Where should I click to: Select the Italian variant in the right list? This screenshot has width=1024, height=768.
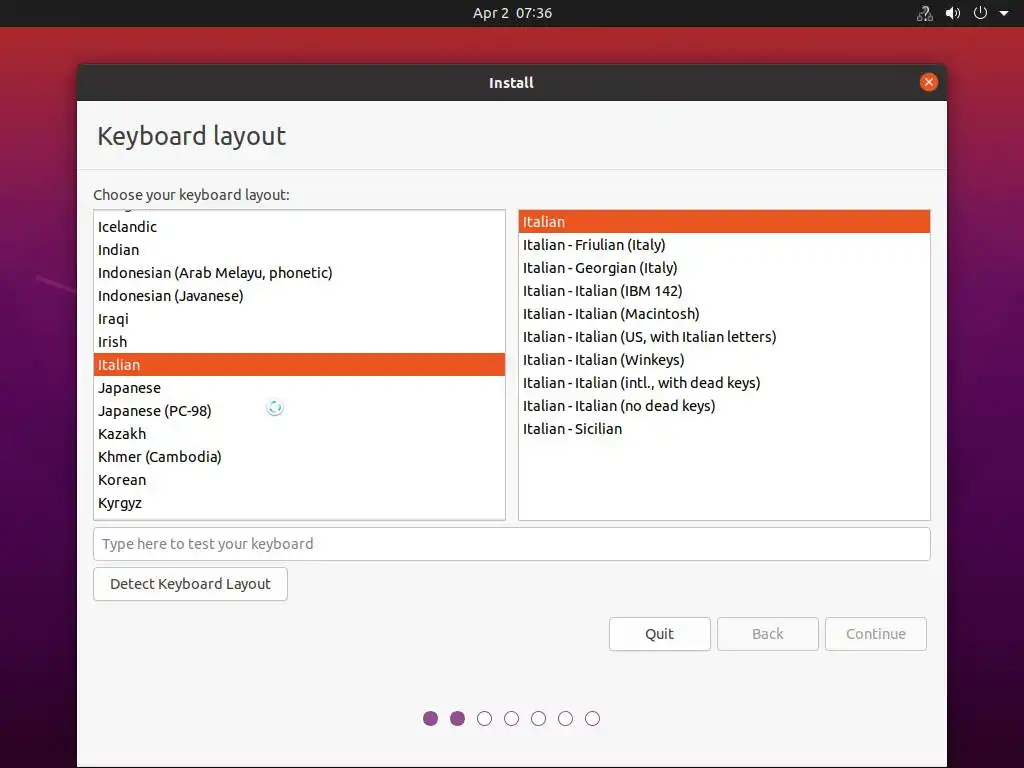point(724,221)
